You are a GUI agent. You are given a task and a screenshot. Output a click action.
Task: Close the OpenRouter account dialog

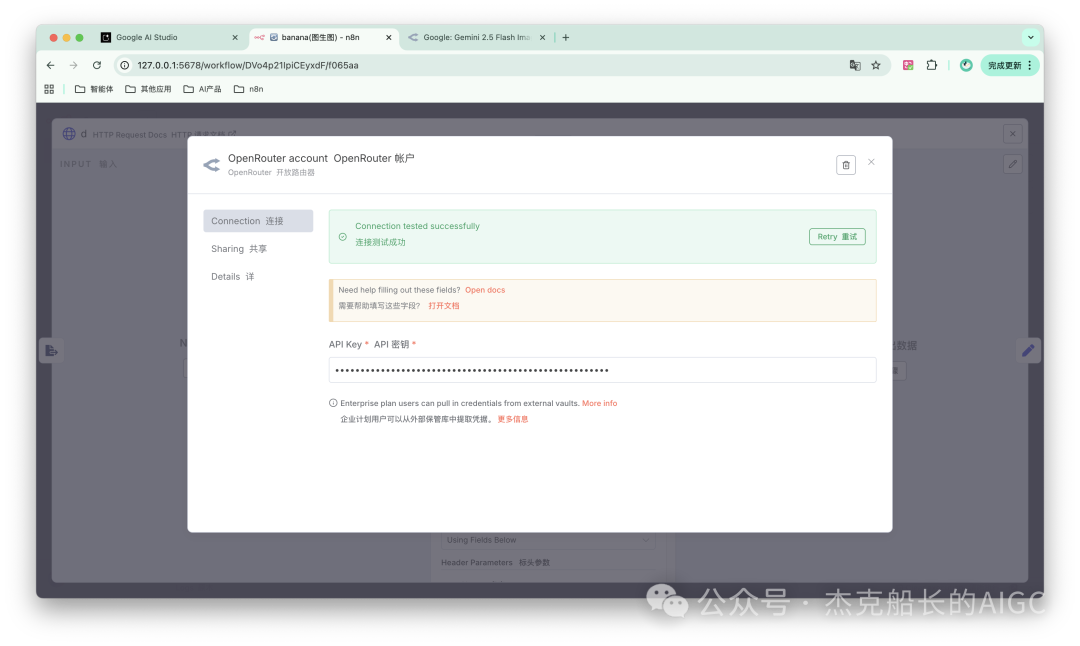871,162
